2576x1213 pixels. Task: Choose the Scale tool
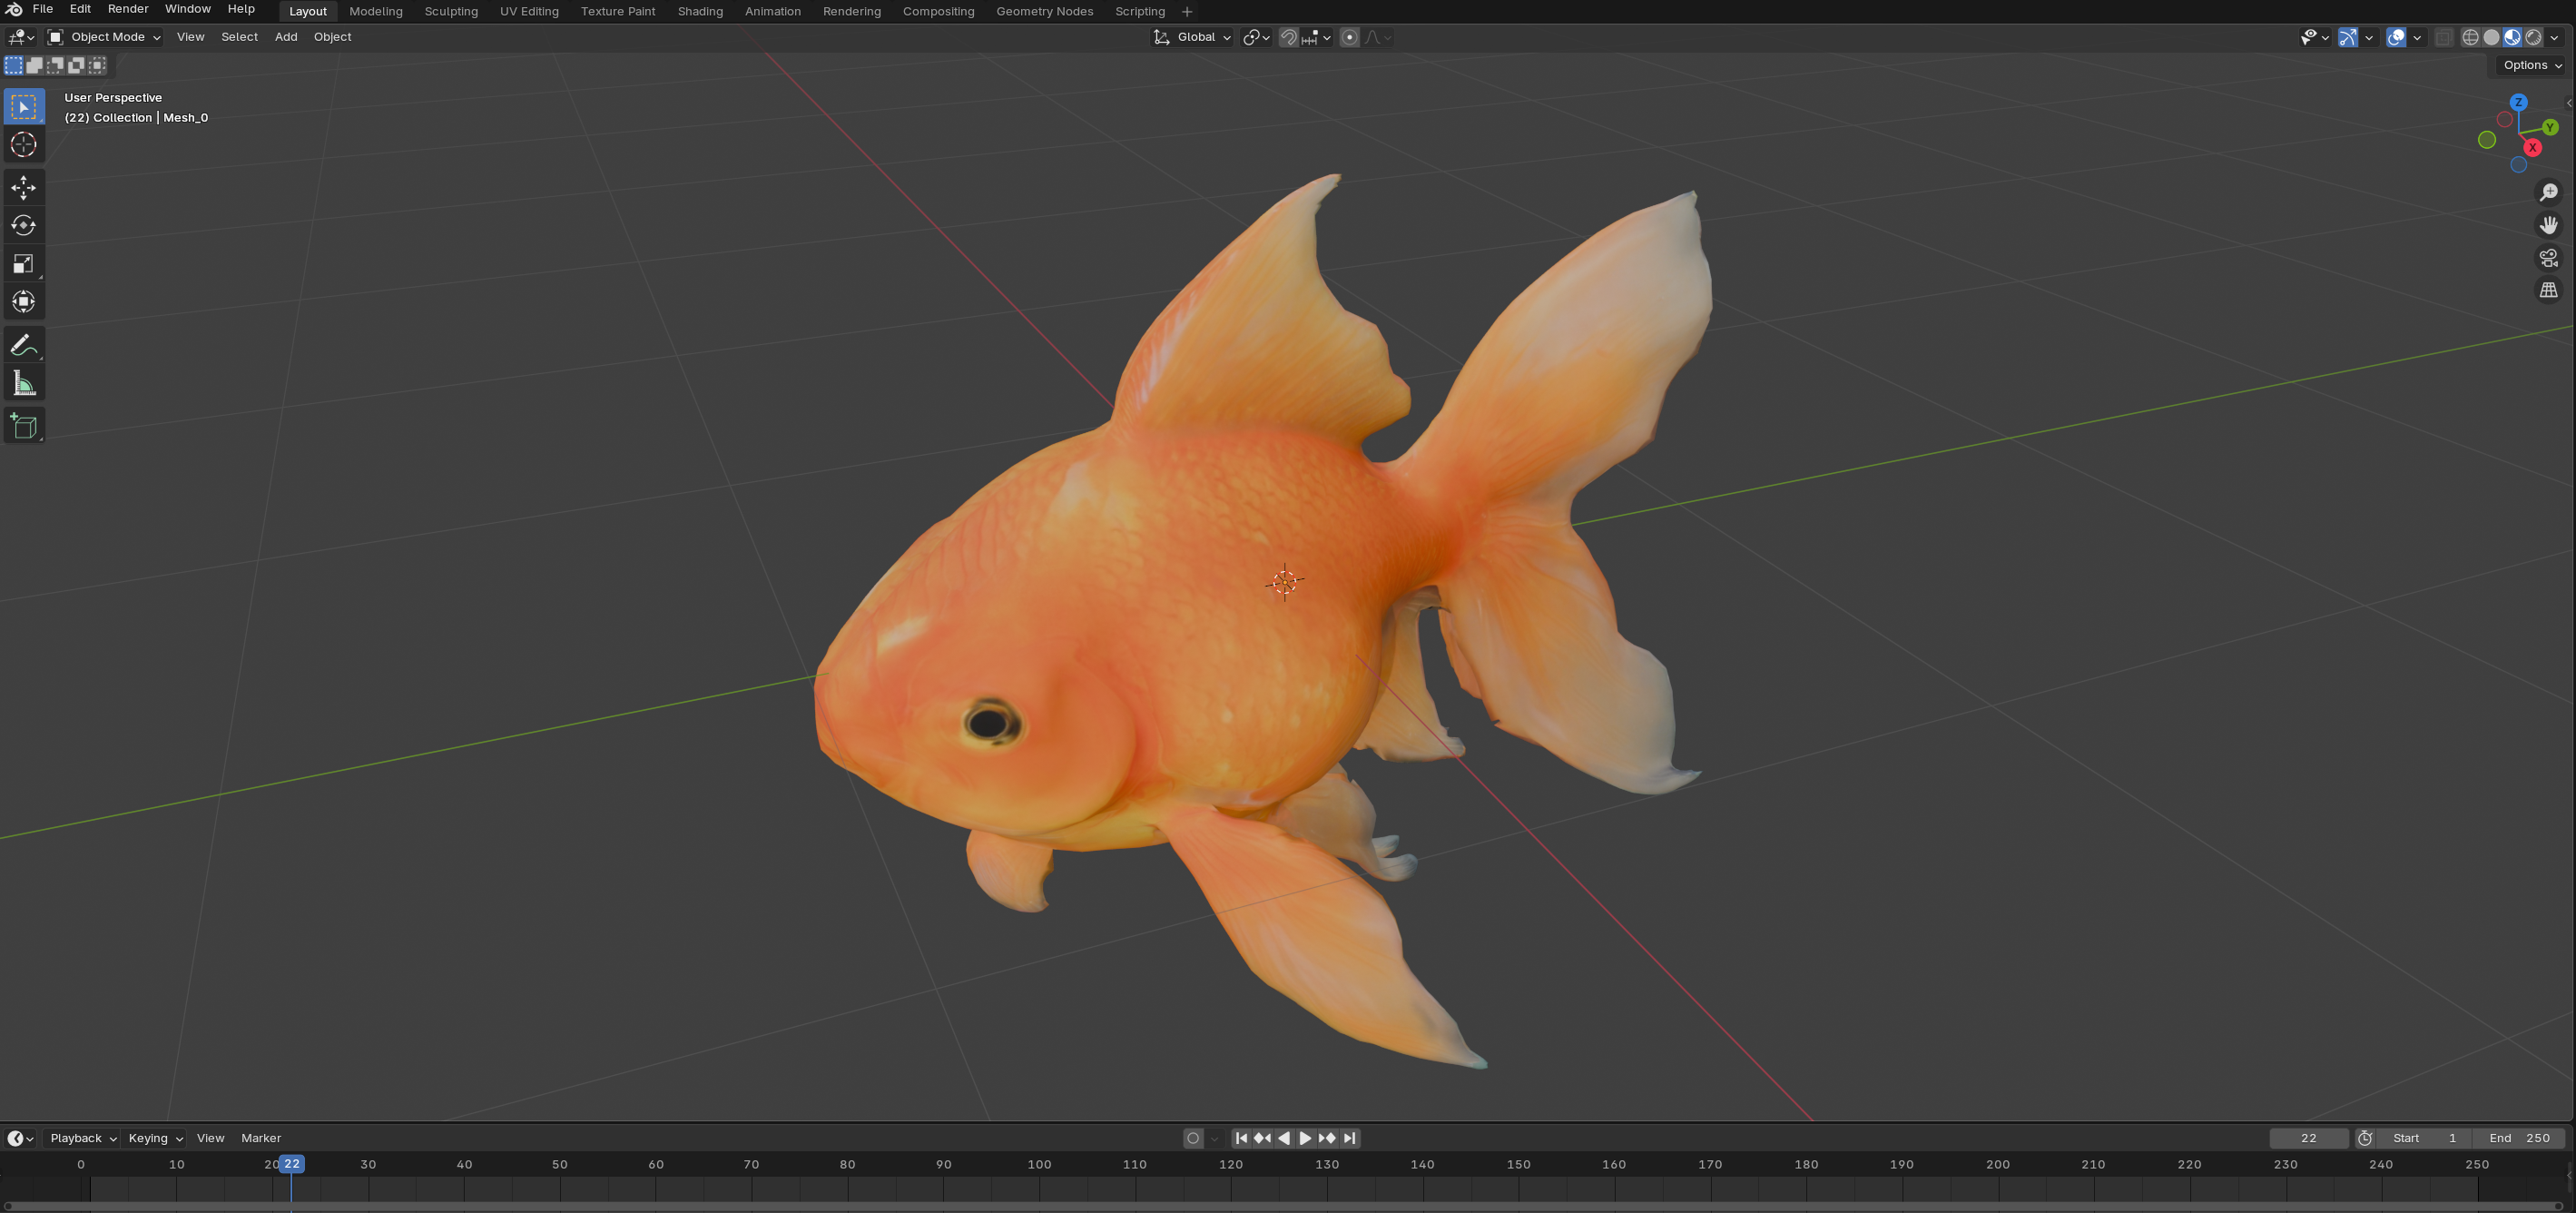pos(24,264)
